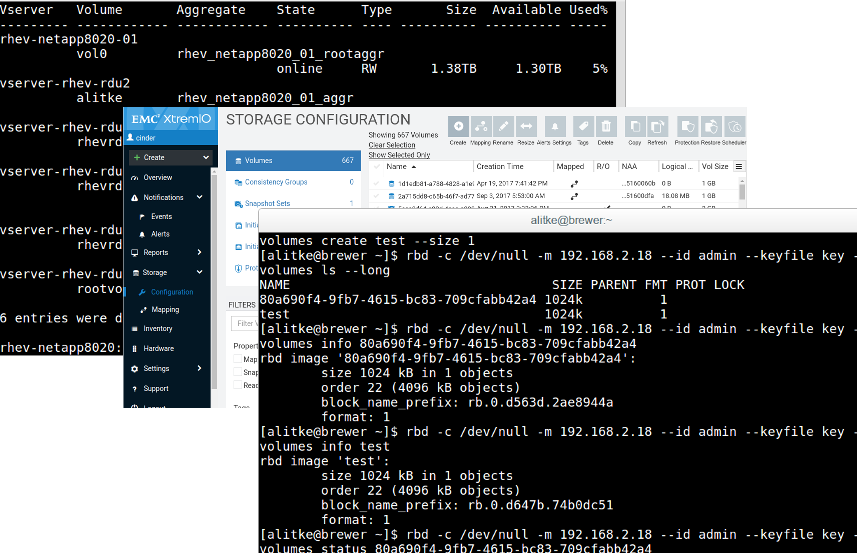Click the EMC XtremIO logo
Screen dimensions: 857x553
[x=171, y=119]
